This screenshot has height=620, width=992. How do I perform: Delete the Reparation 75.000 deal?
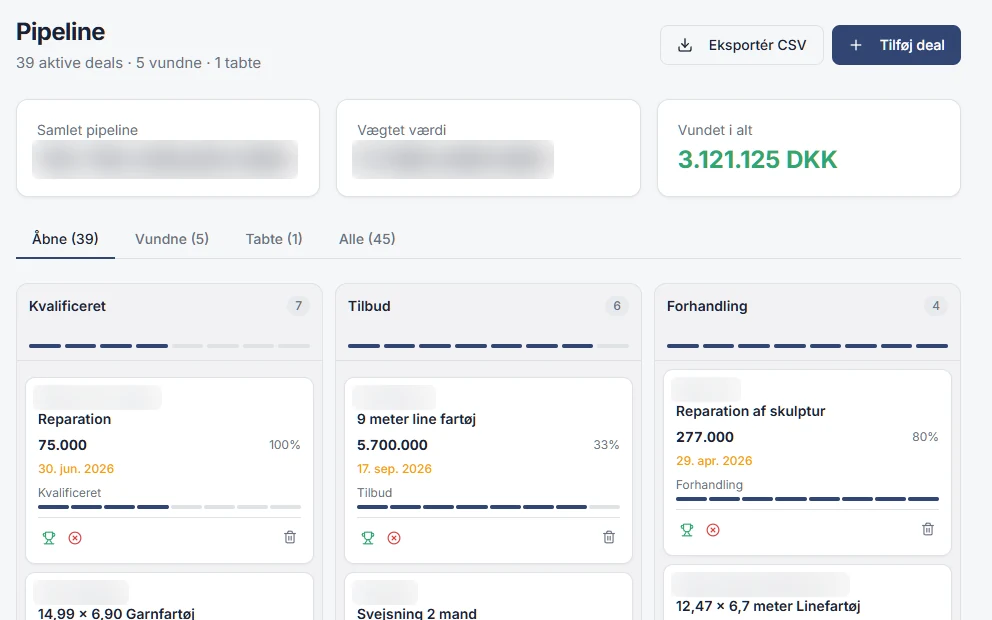coord(290,537)
